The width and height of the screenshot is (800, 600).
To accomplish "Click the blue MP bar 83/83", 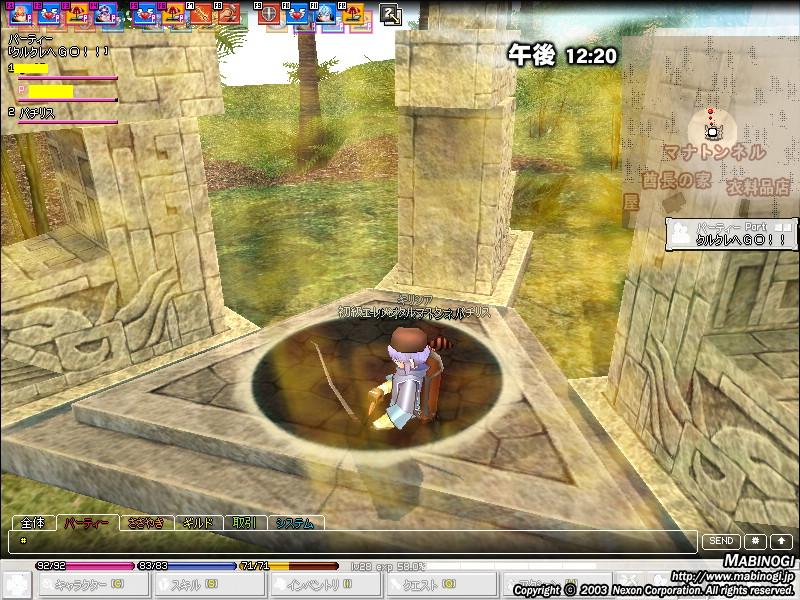I will tap(187, 566).
